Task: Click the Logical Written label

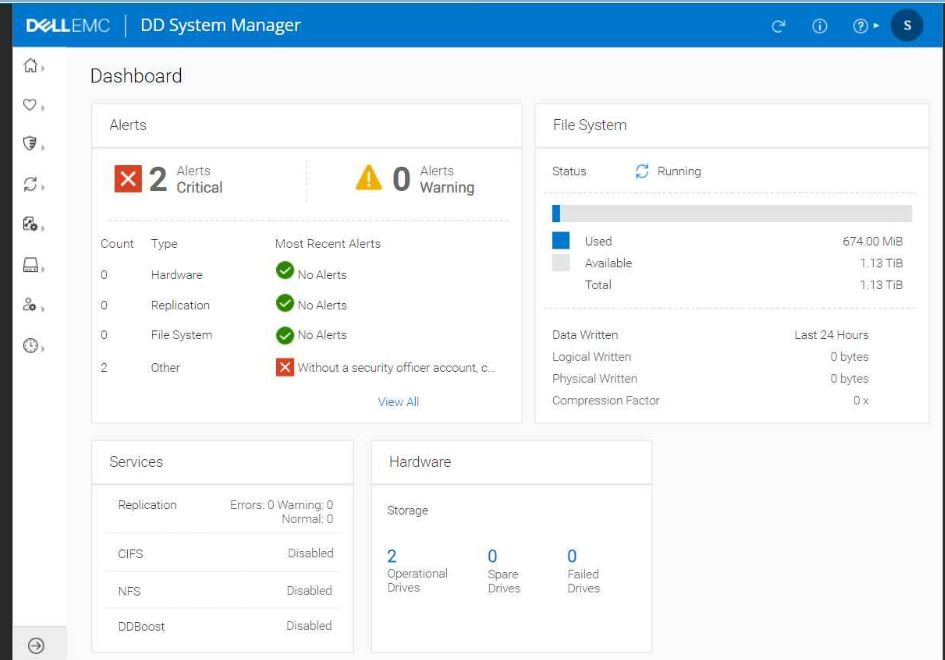Action: [x=591, y=357]
